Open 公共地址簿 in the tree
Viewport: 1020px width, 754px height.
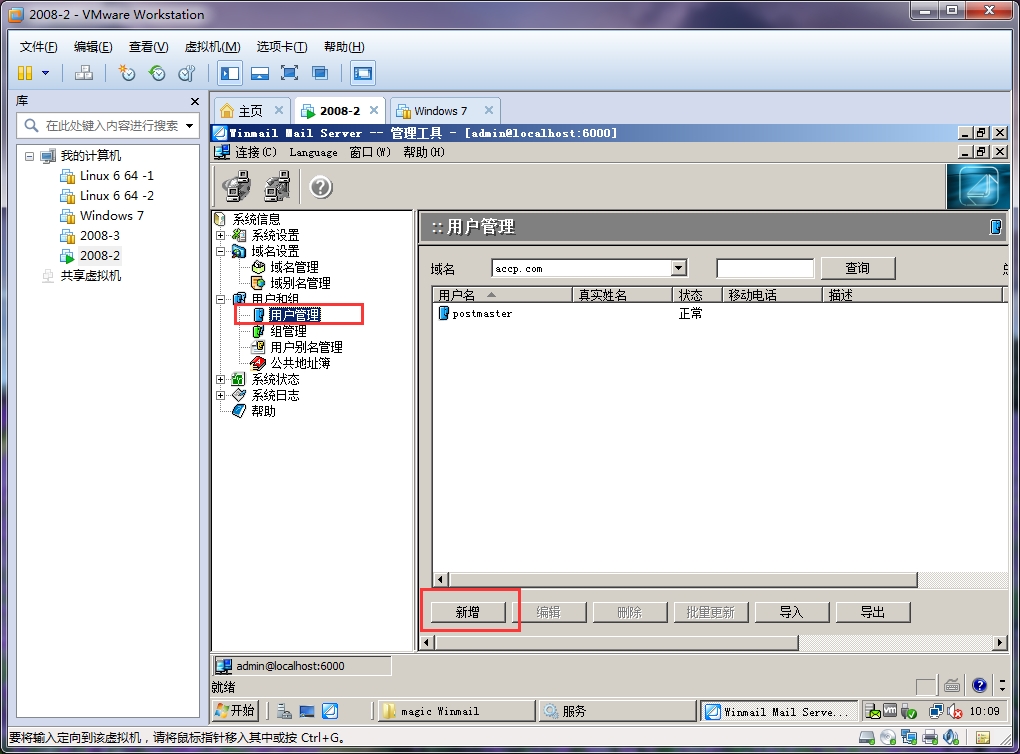pos(300,363)
